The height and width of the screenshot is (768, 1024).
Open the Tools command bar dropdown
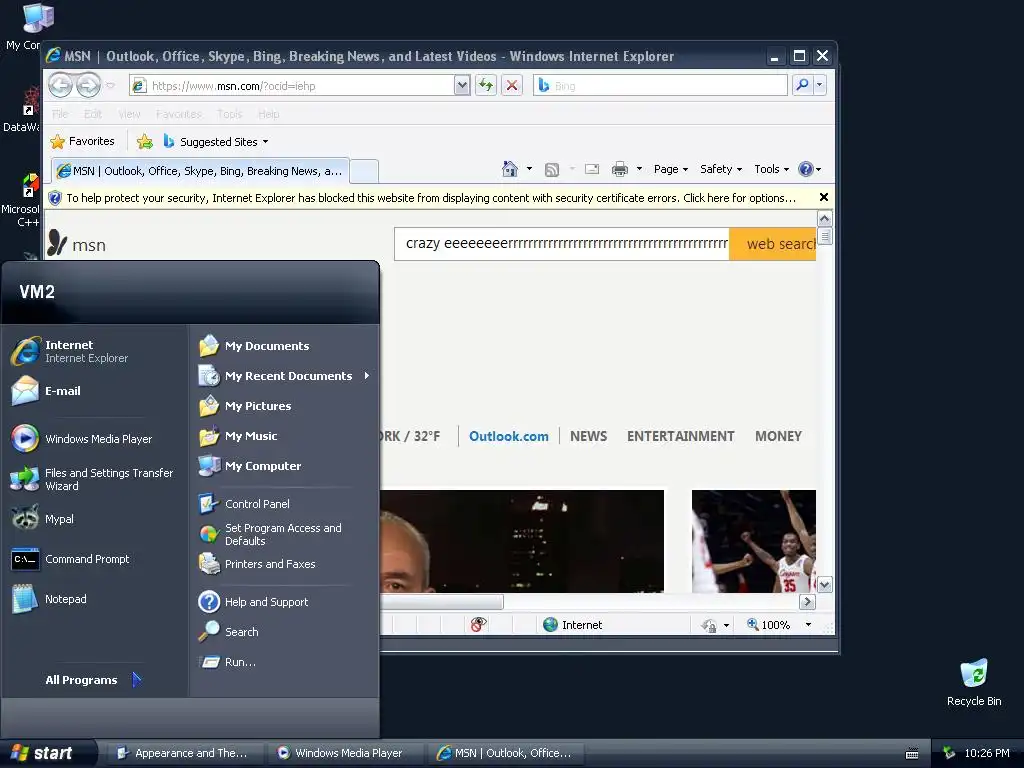click(x=771, y=169)
